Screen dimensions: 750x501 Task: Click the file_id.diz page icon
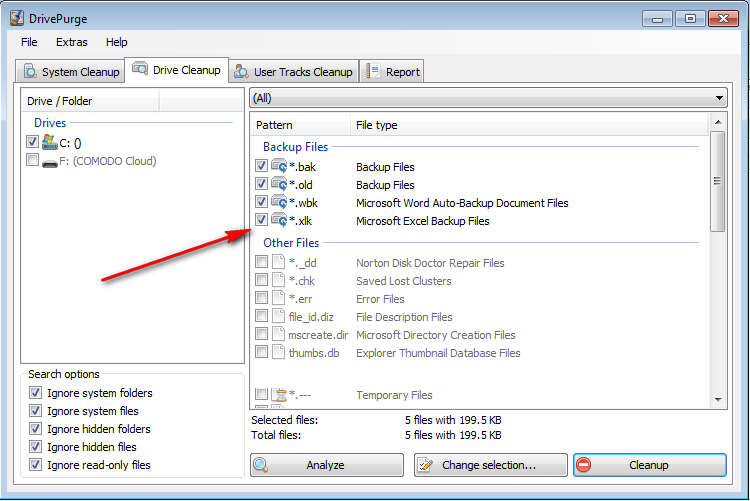click(278, 316)
